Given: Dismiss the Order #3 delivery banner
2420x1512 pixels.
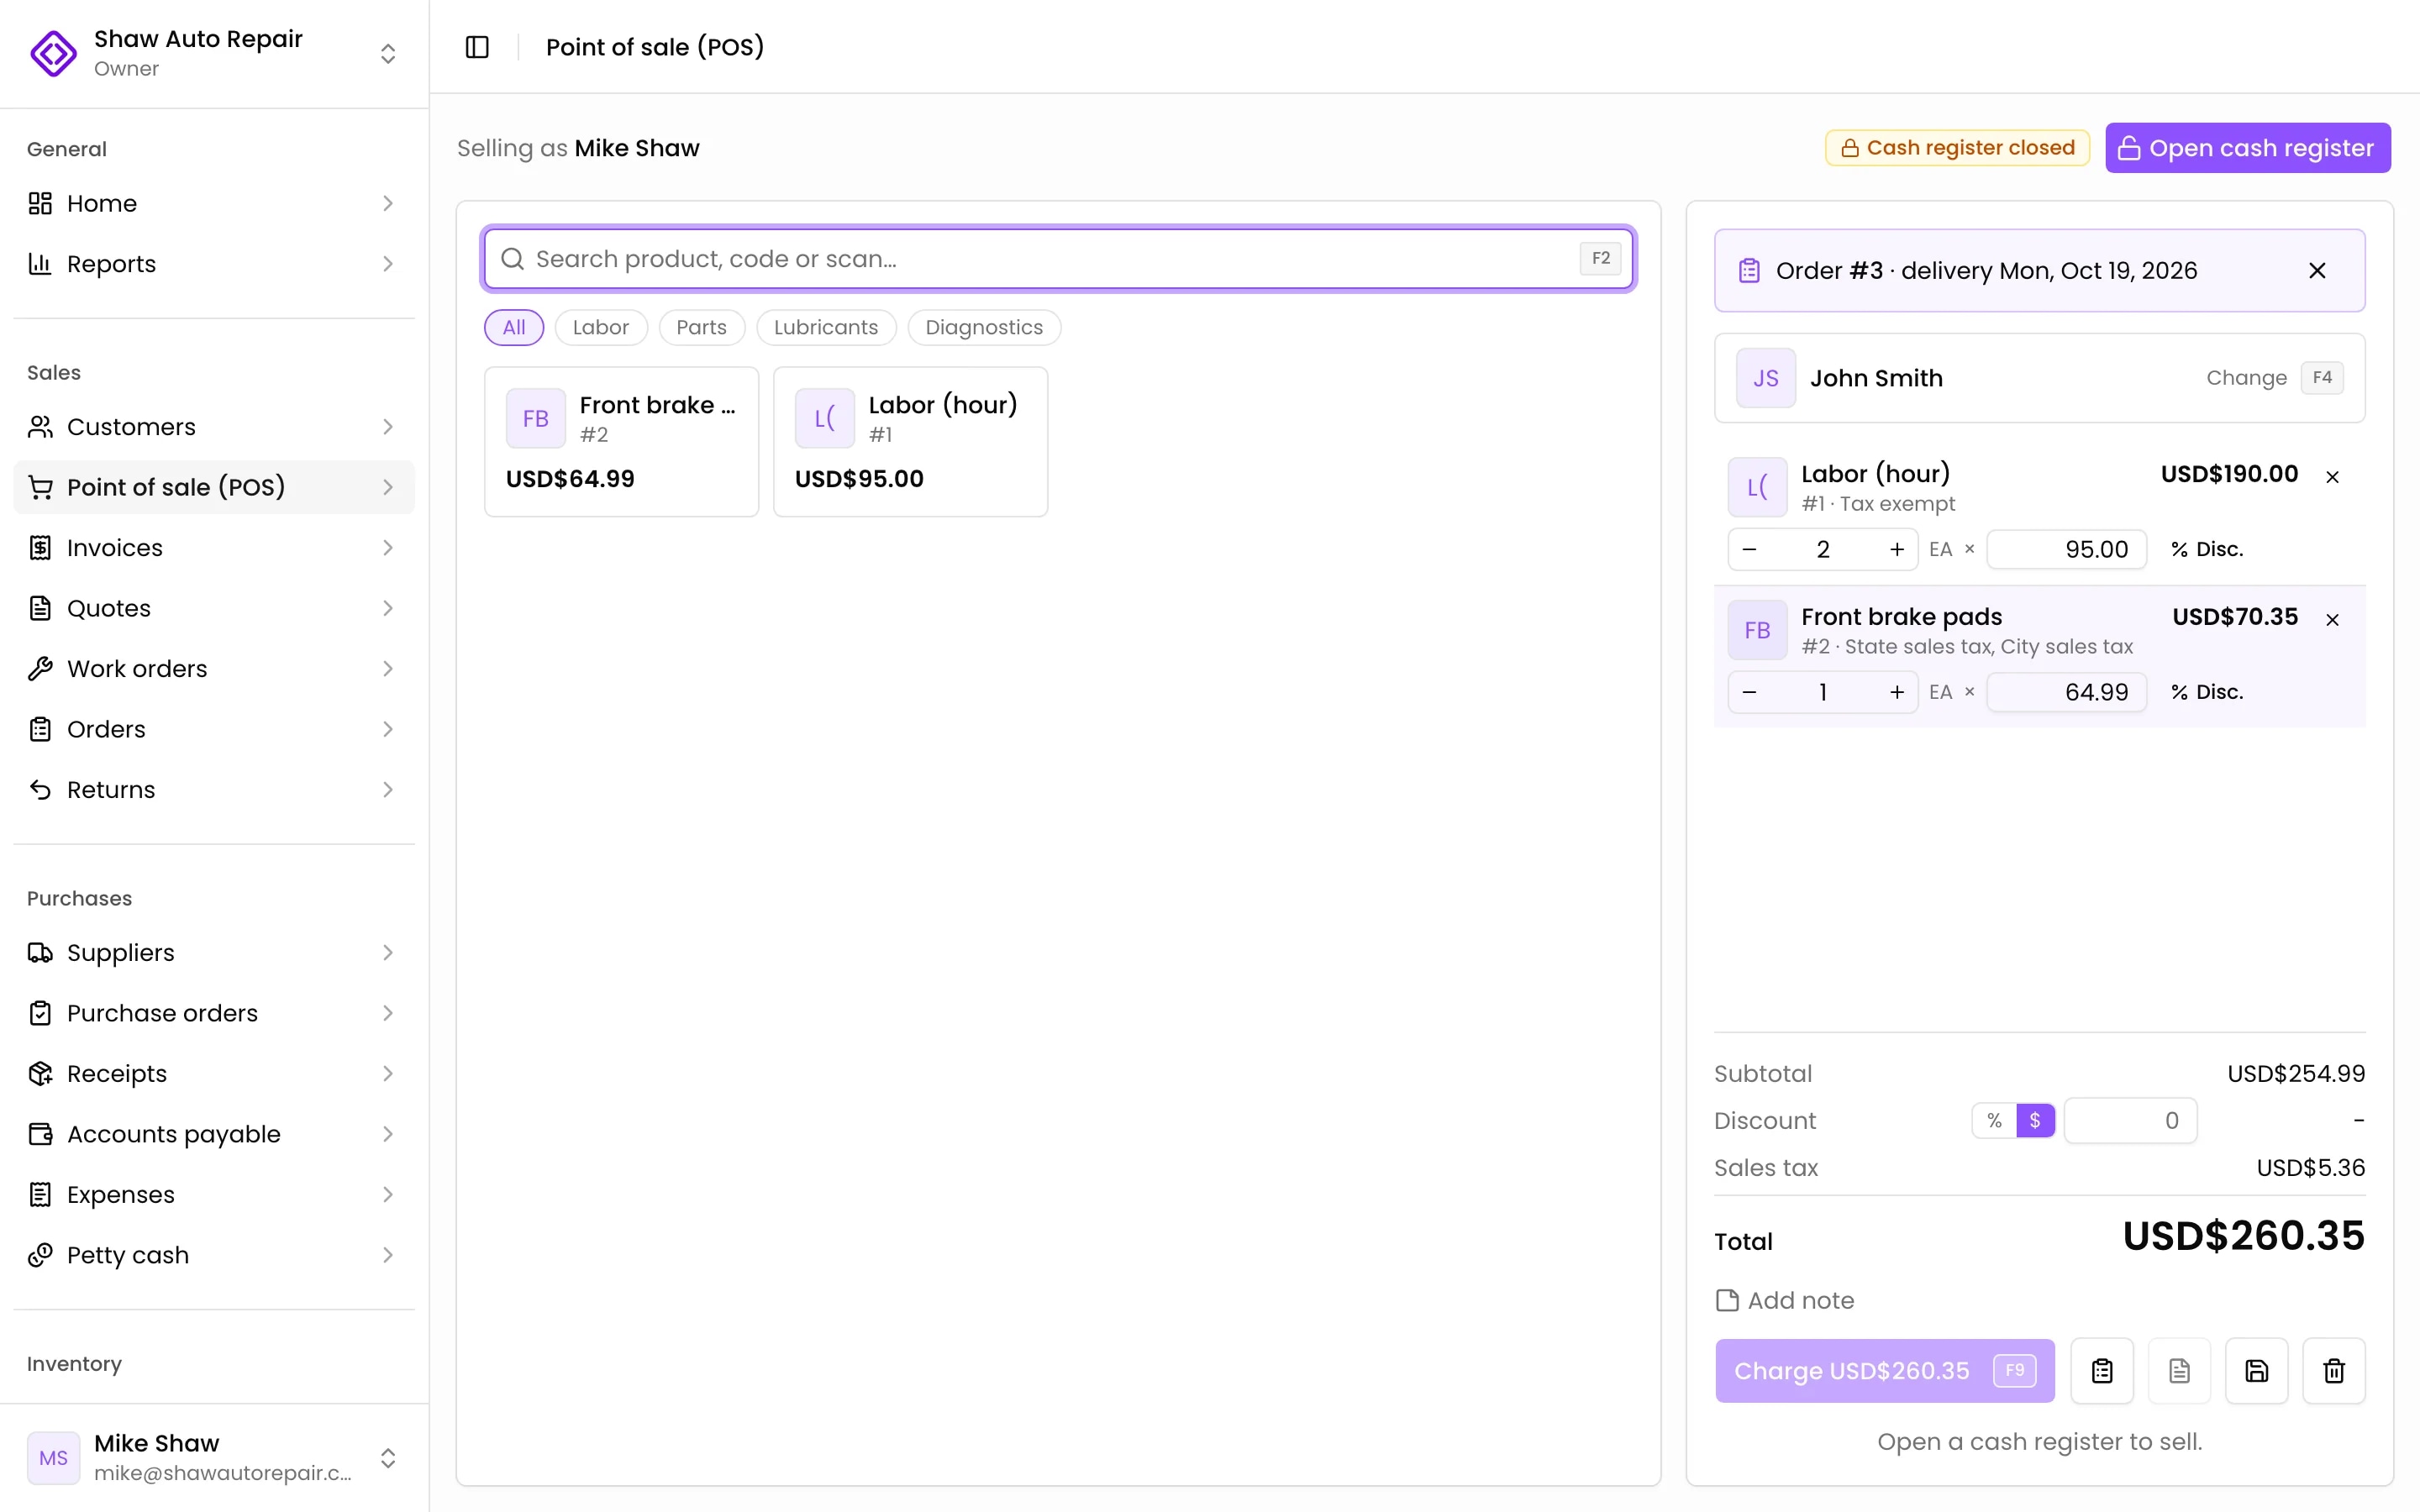Looking at the screenshot, I should (x=2317, y=271).
